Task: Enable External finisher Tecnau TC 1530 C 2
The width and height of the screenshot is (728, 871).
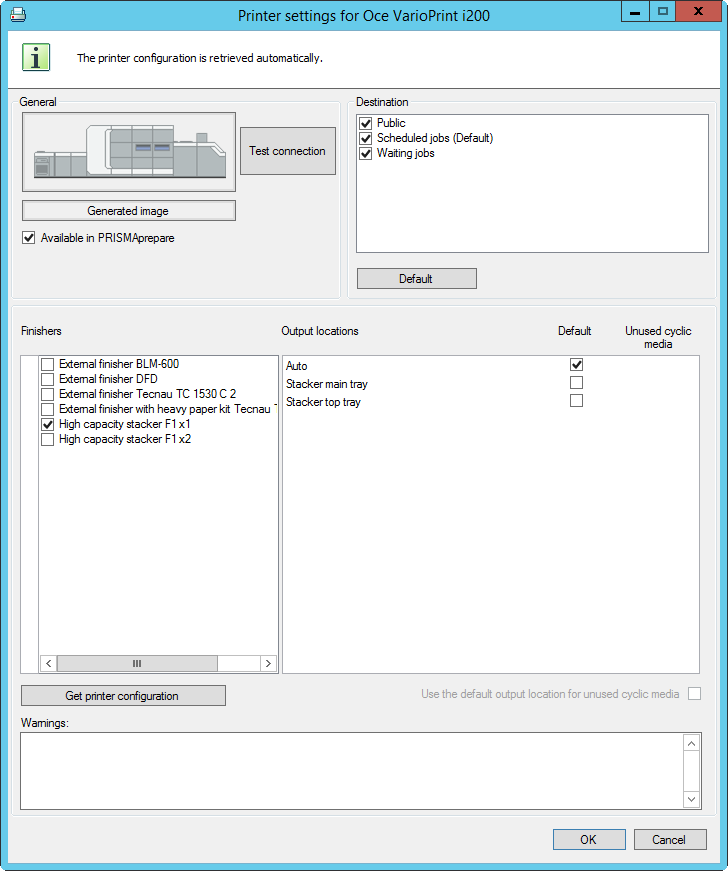Action: pyautogui.click(x=48, y=394)
